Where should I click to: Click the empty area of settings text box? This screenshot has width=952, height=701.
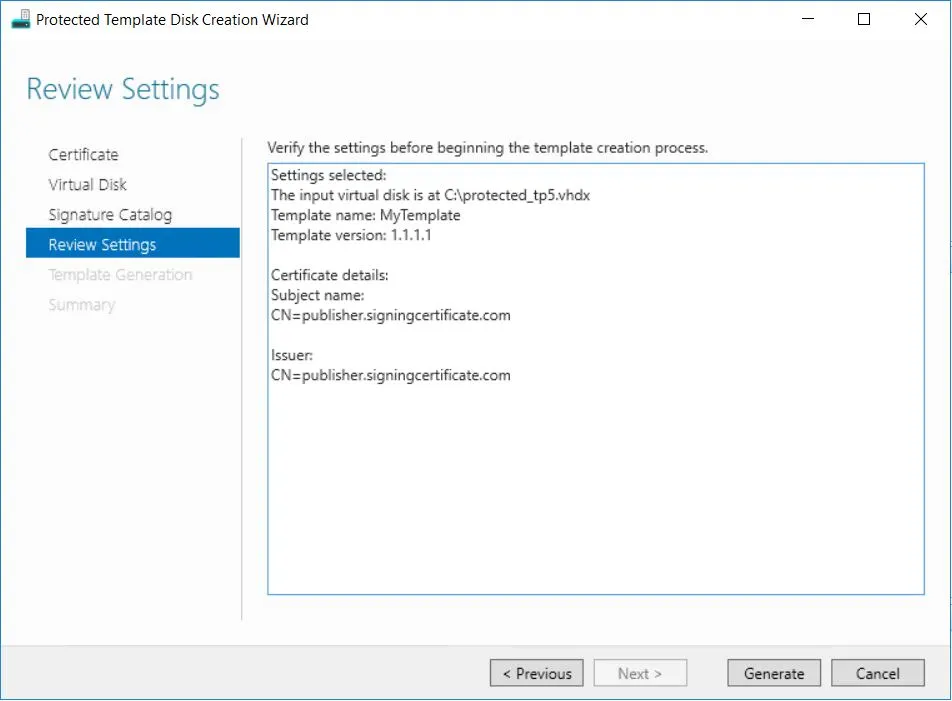[x=595, y=490]
